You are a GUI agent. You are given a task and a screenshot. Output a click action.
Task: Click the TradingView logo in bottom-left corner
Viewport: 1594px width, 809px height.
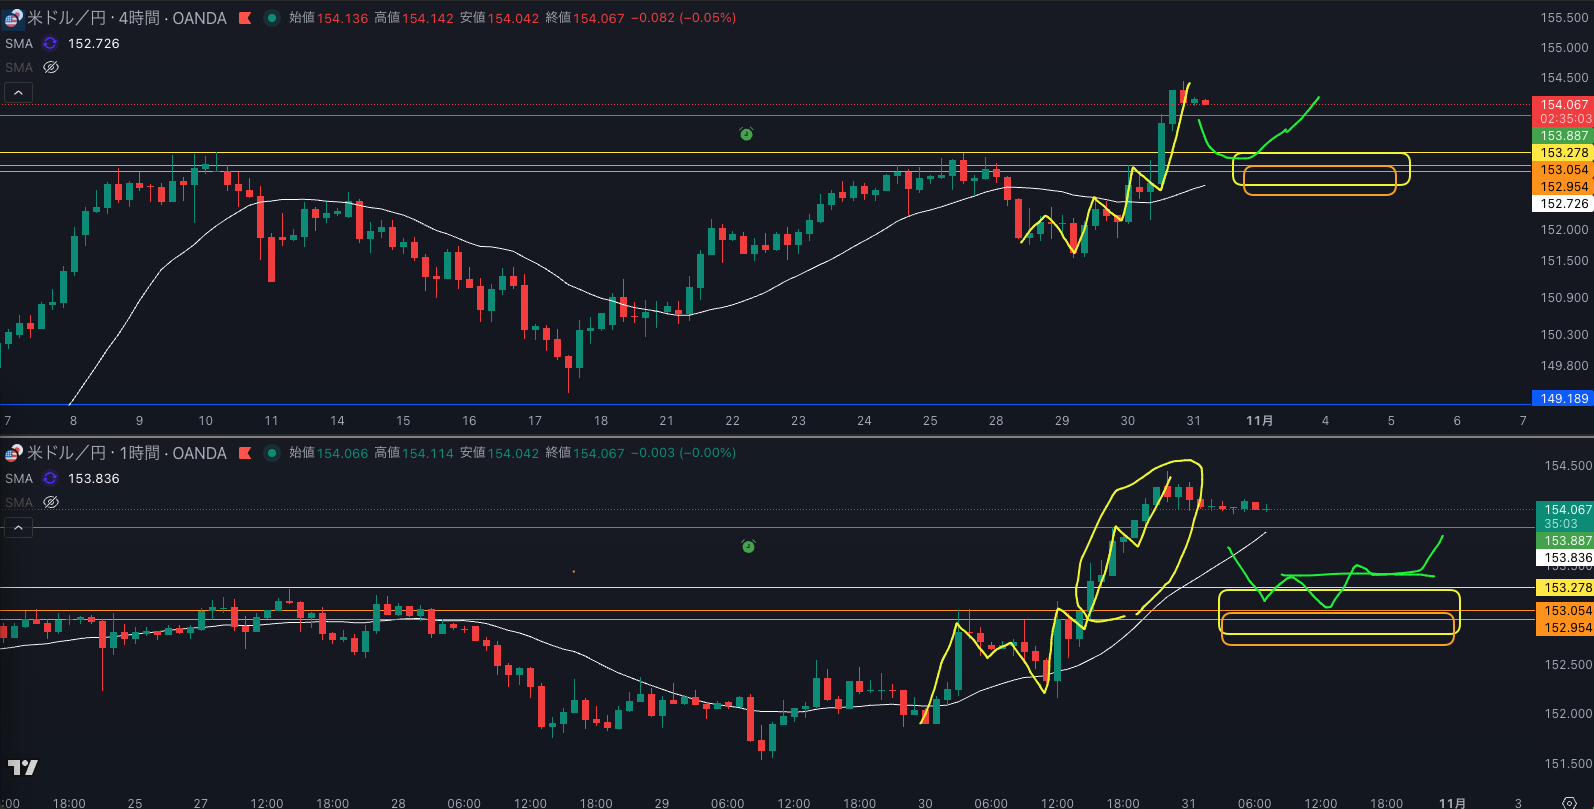coord(22,767)
